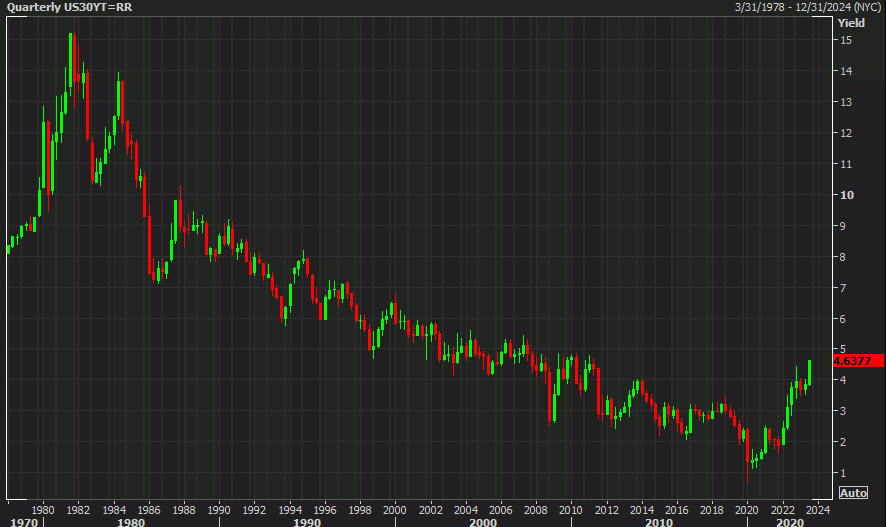Click the 1 yield axis value
This screenshot has height=527, width=886.
[843, 473]
